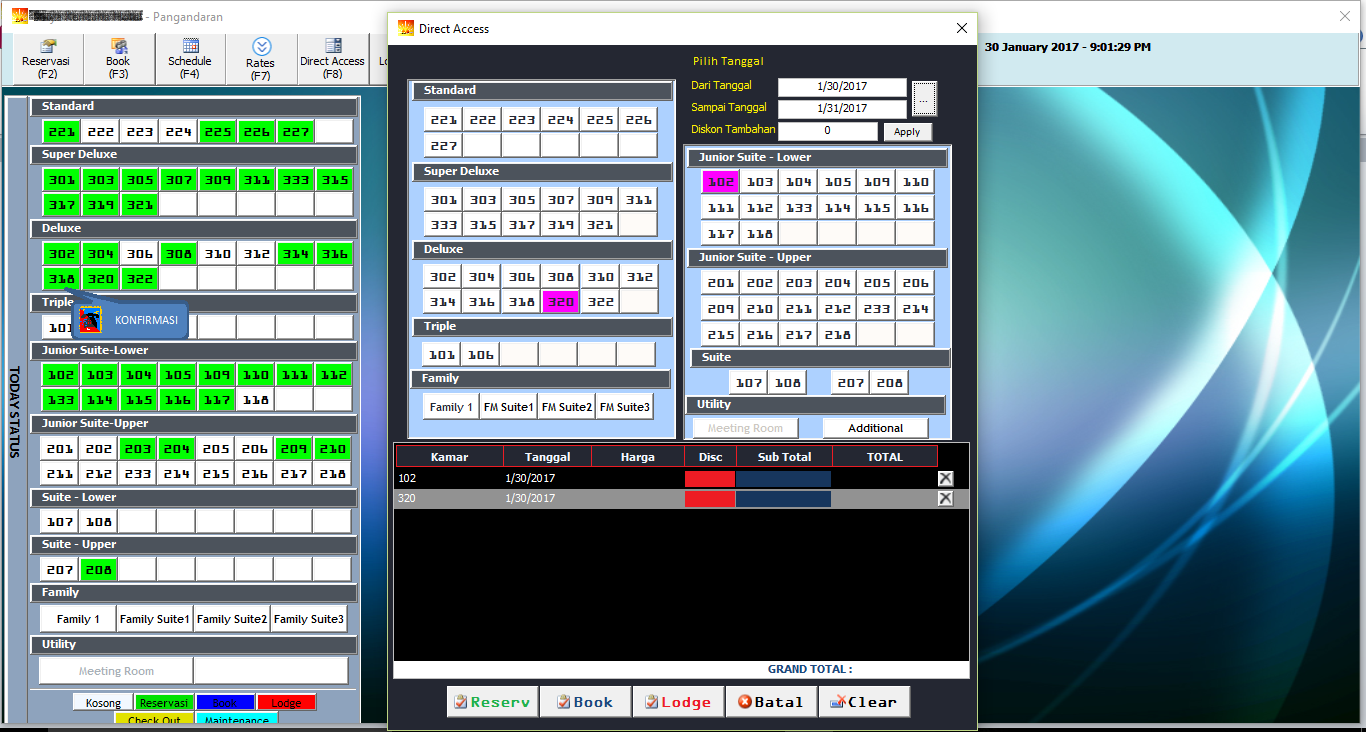Open Book (F3) from the top toolbar
Image resolution: width=1366 pixels, height=732 pixels.
119,59
